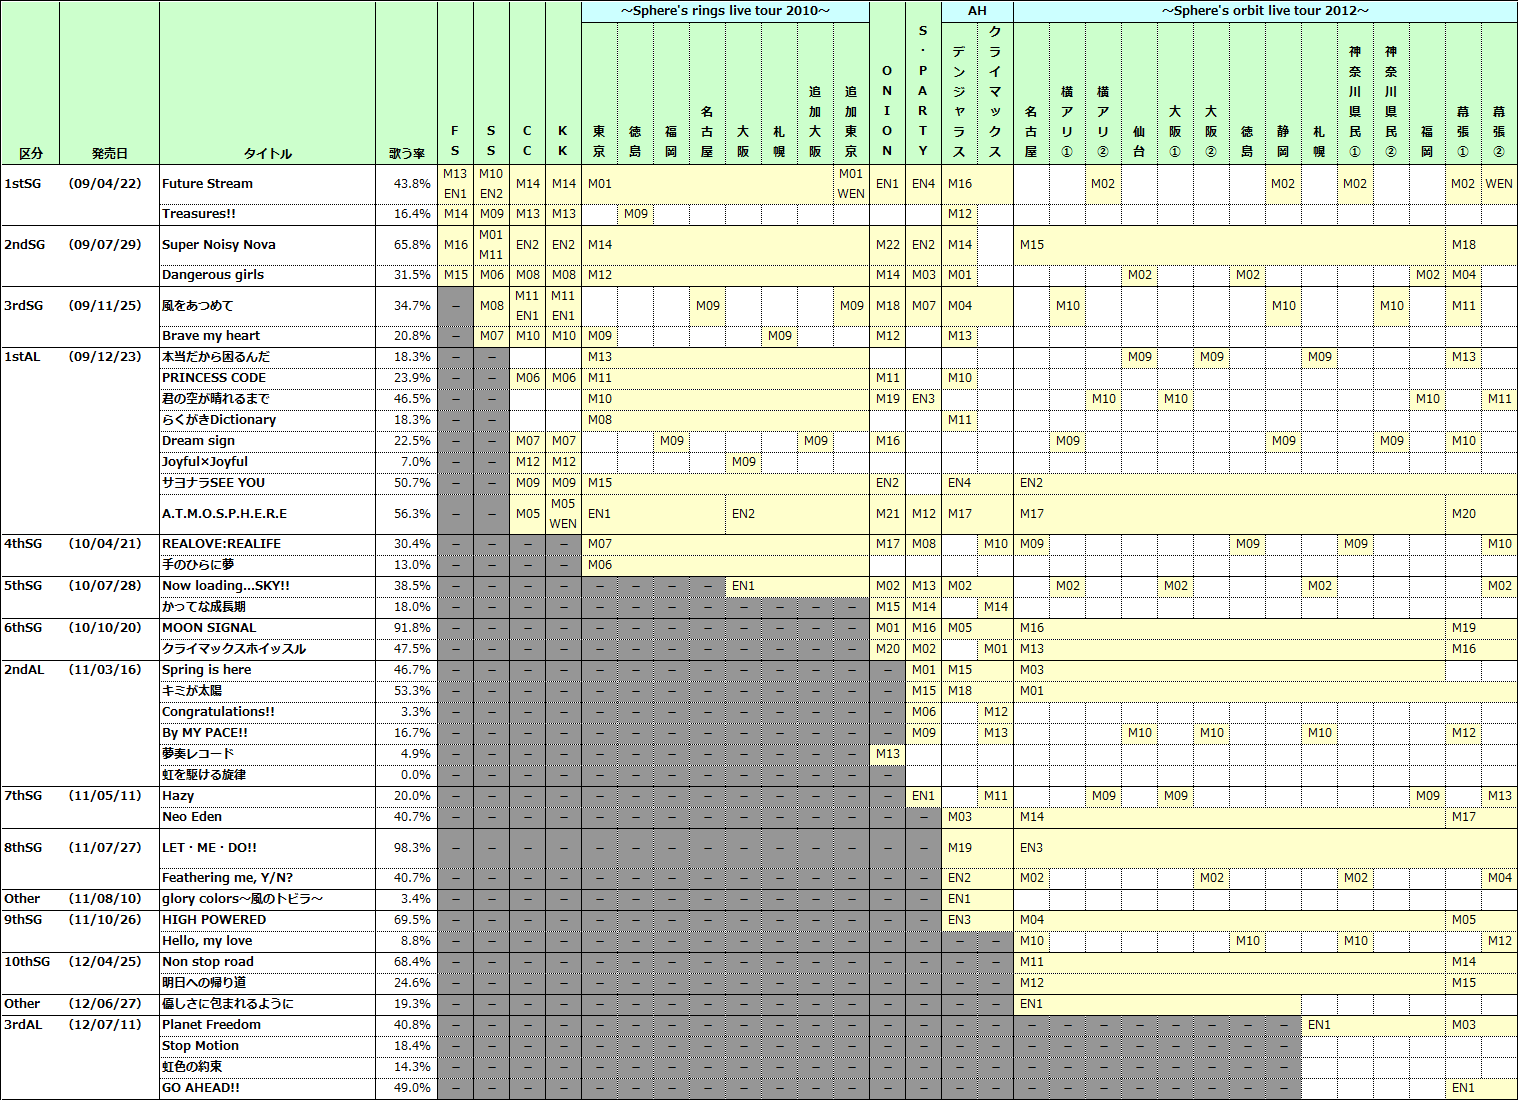Viewport: 1518px width, 1100px height.
Task: Select the By MY PACE!! title cell
Action: [268, 733]
